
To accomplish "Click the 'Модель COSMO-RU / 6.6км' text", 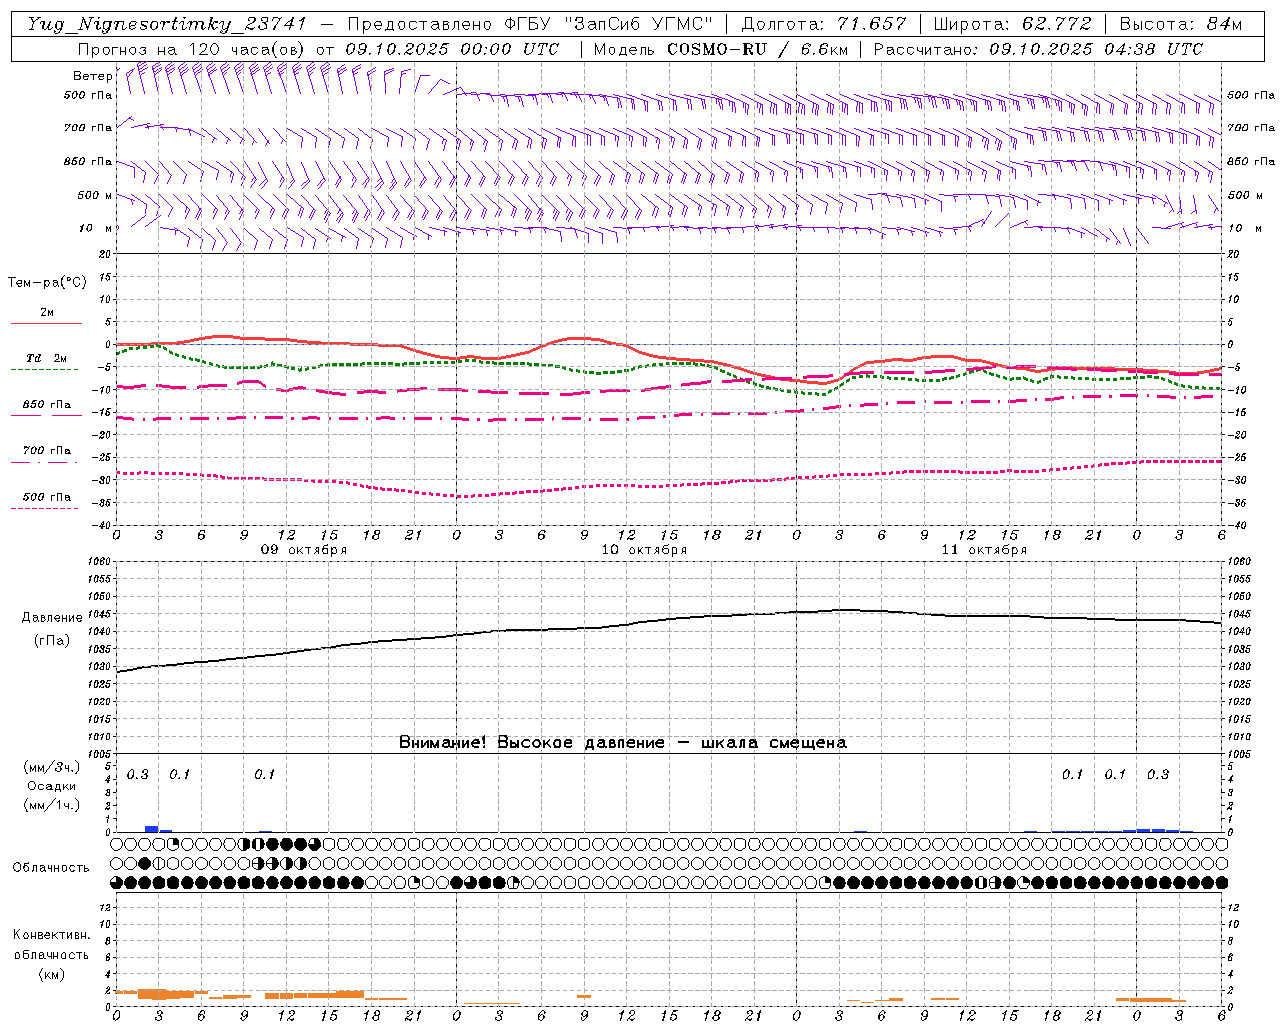I will pyautogui.click(x=719, y=49).
